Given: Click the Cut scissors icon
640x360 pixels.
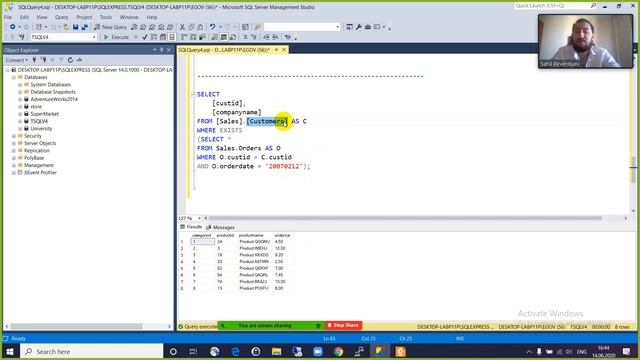Looking at the screenshot, I should (182, 27).
